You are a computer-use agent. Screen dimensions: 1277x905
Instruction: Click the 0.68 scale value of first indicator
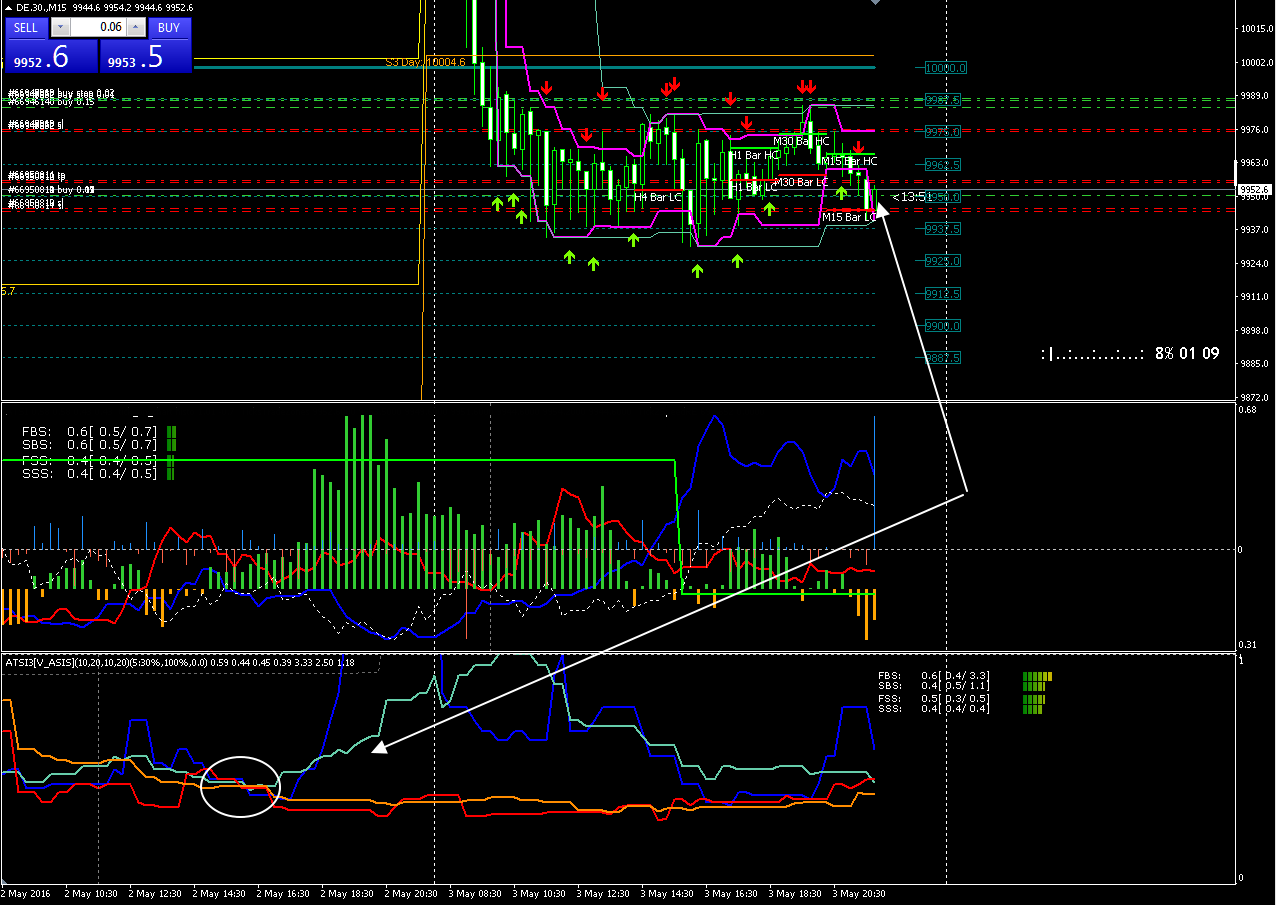(1247, 409)
